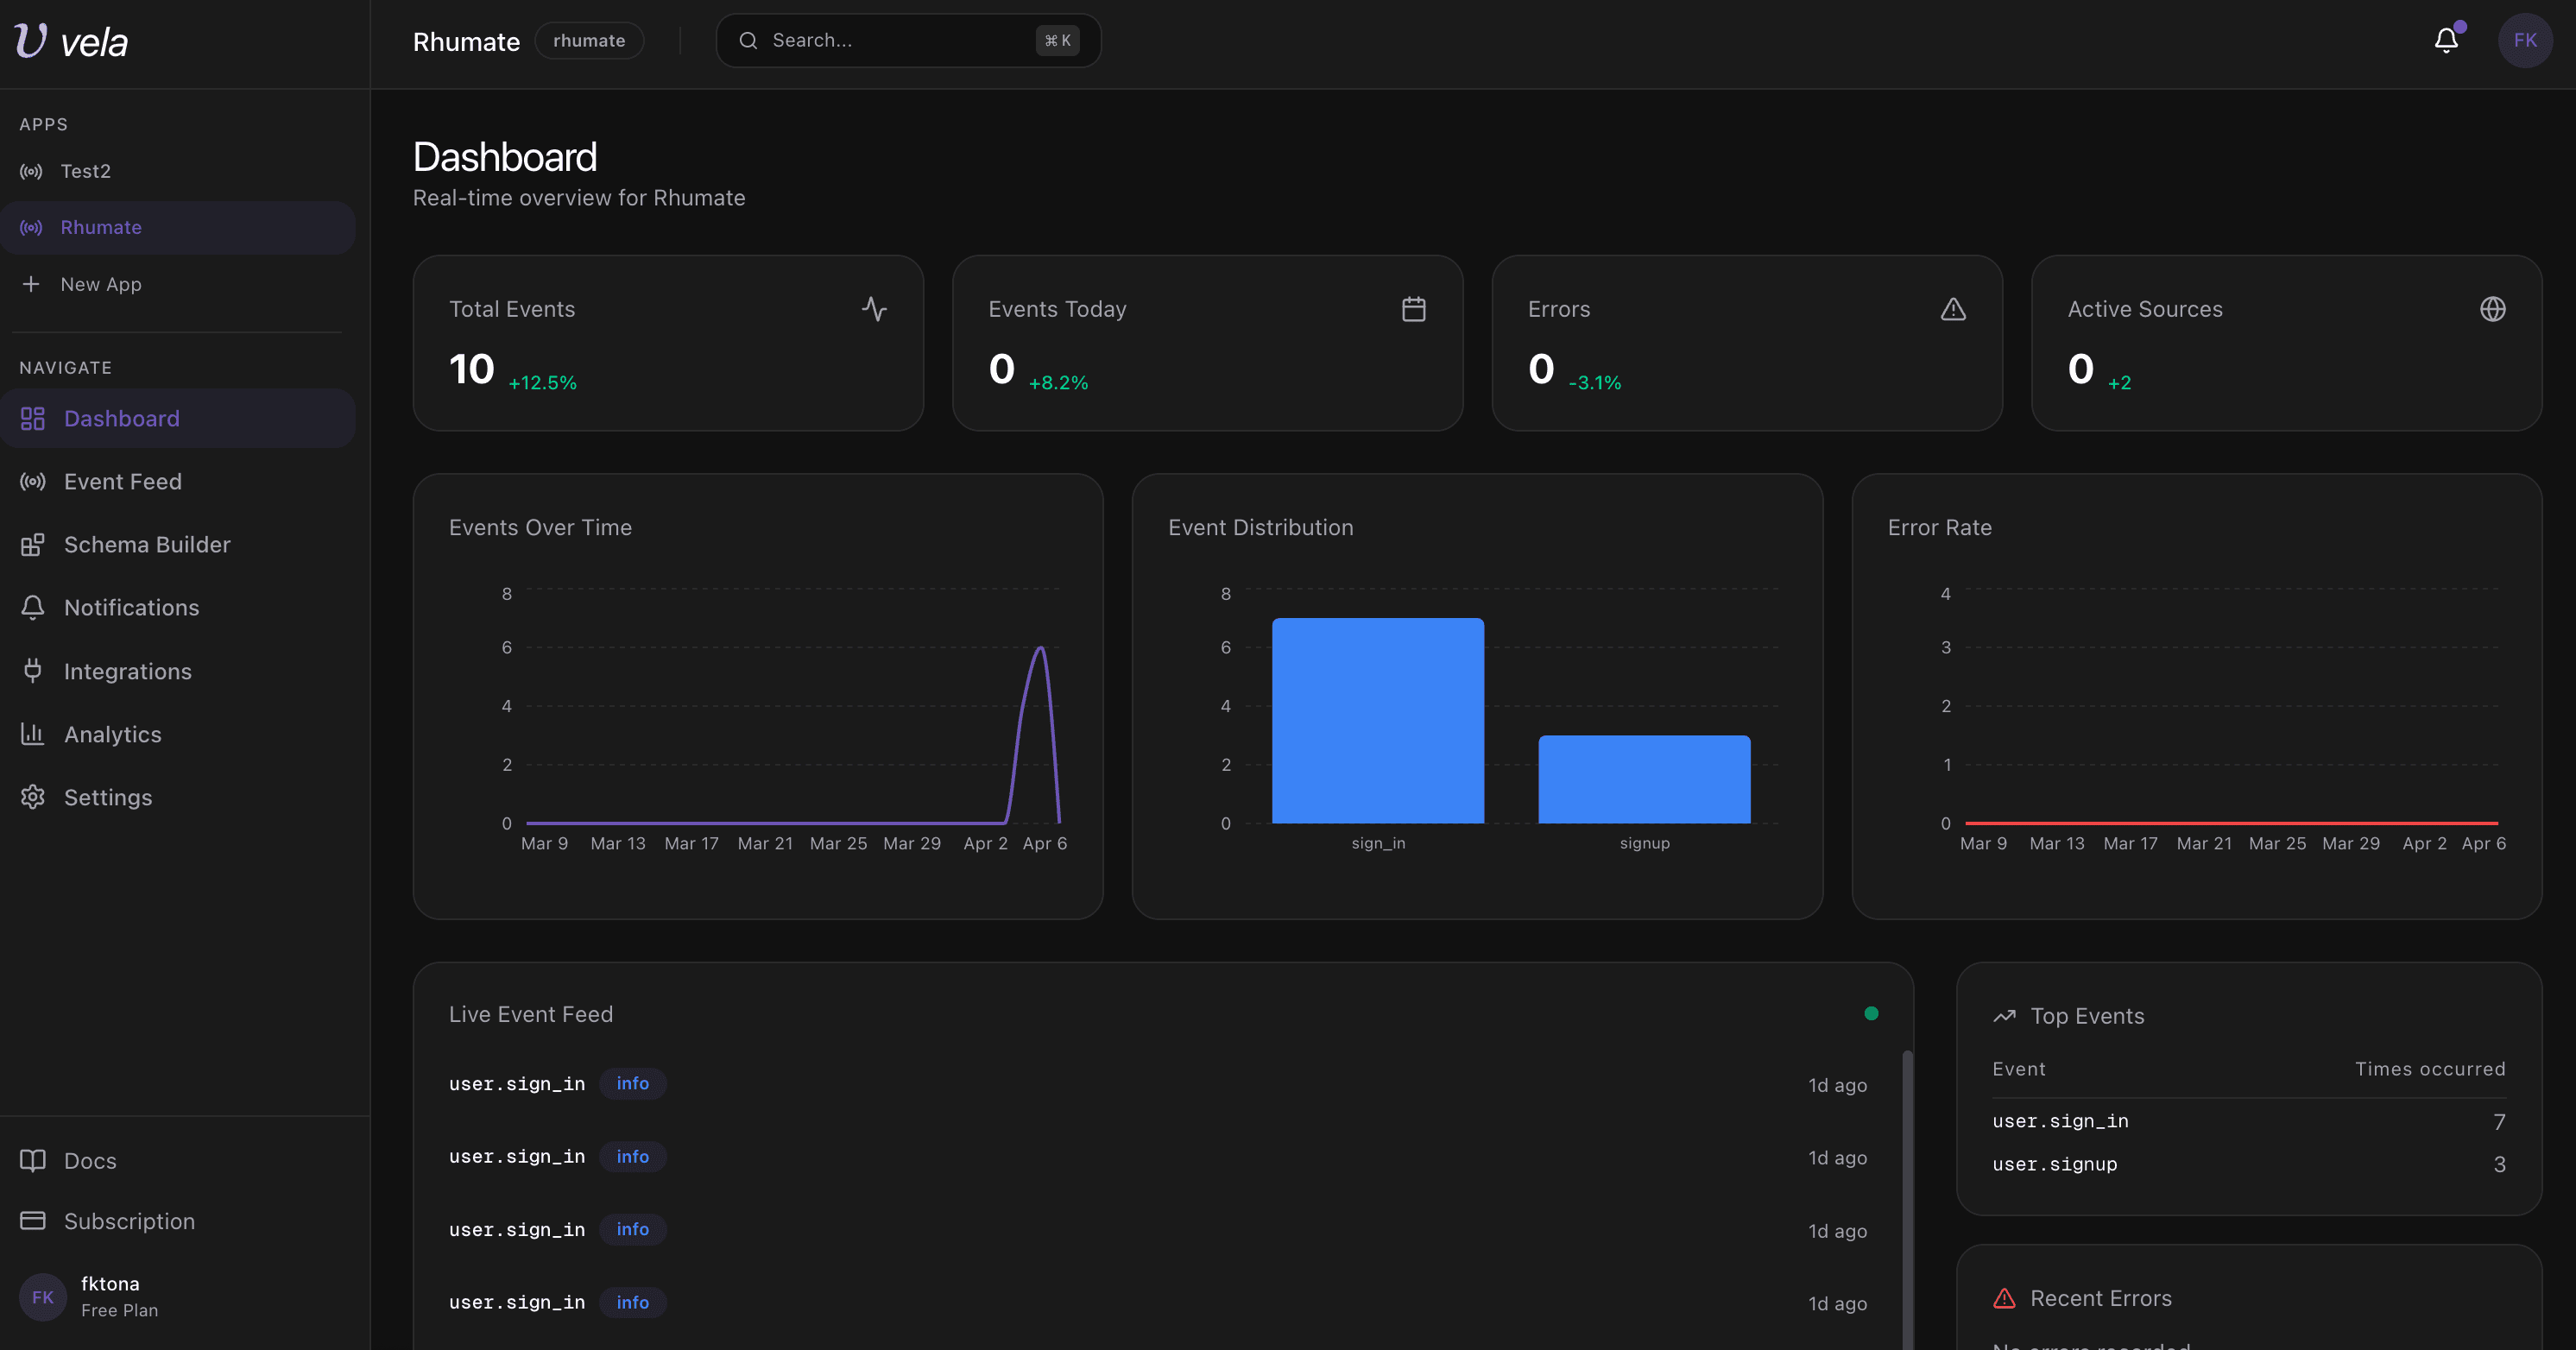
Task: Add a New App
Action: point(100,284)
